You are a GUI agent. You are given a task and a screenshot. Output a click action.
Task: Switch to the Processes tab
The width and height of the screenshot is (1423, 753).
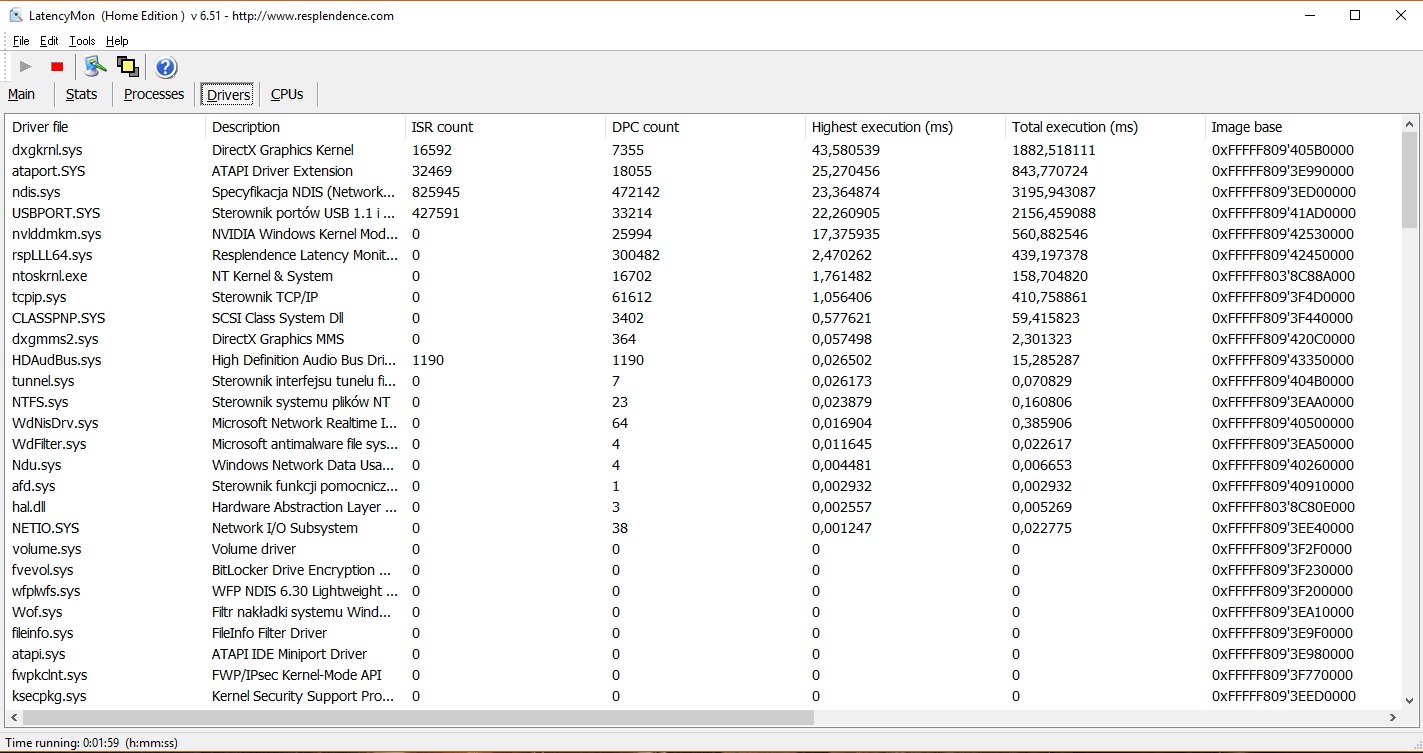point(154,94)
